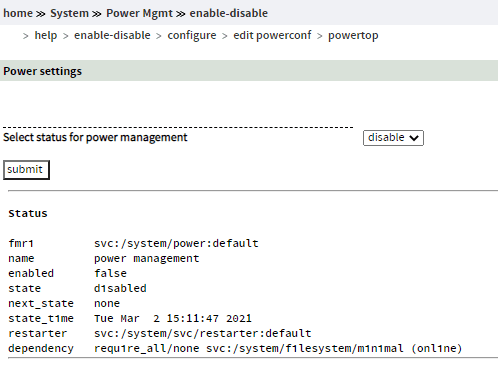This screenshot has height=379, width=498.
Task: Open System breadcrumb link
Action: (69, 13)
